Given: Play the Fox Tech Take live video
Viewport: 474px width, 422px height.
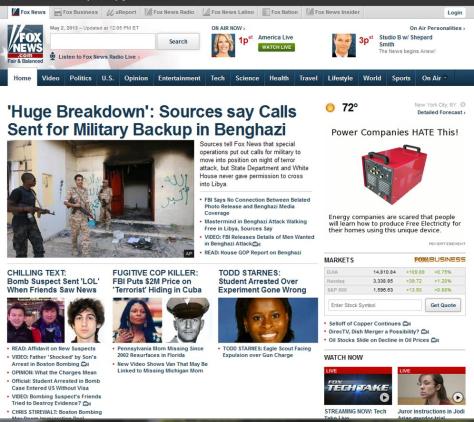Looking at the screenshot, I should 358,386.
